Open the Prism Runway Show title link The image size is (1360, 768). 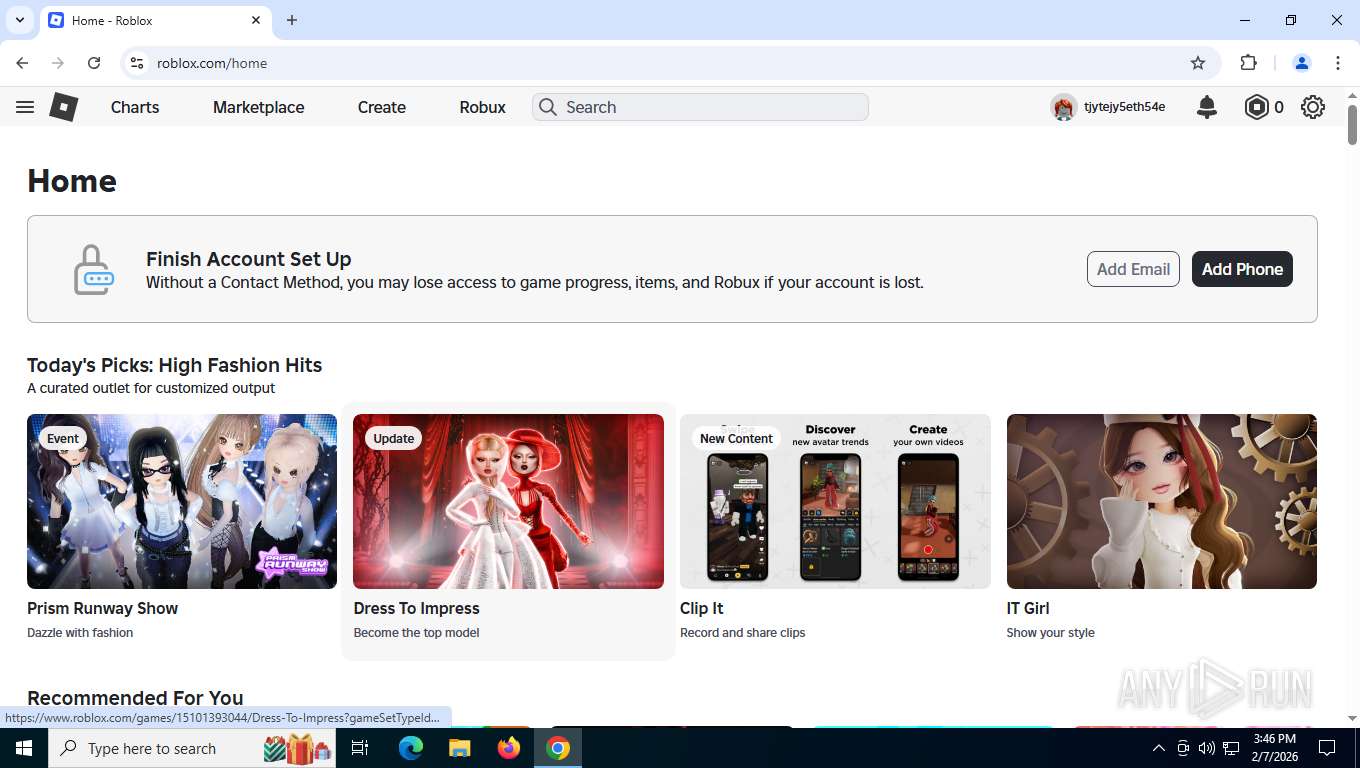point(102,608)
